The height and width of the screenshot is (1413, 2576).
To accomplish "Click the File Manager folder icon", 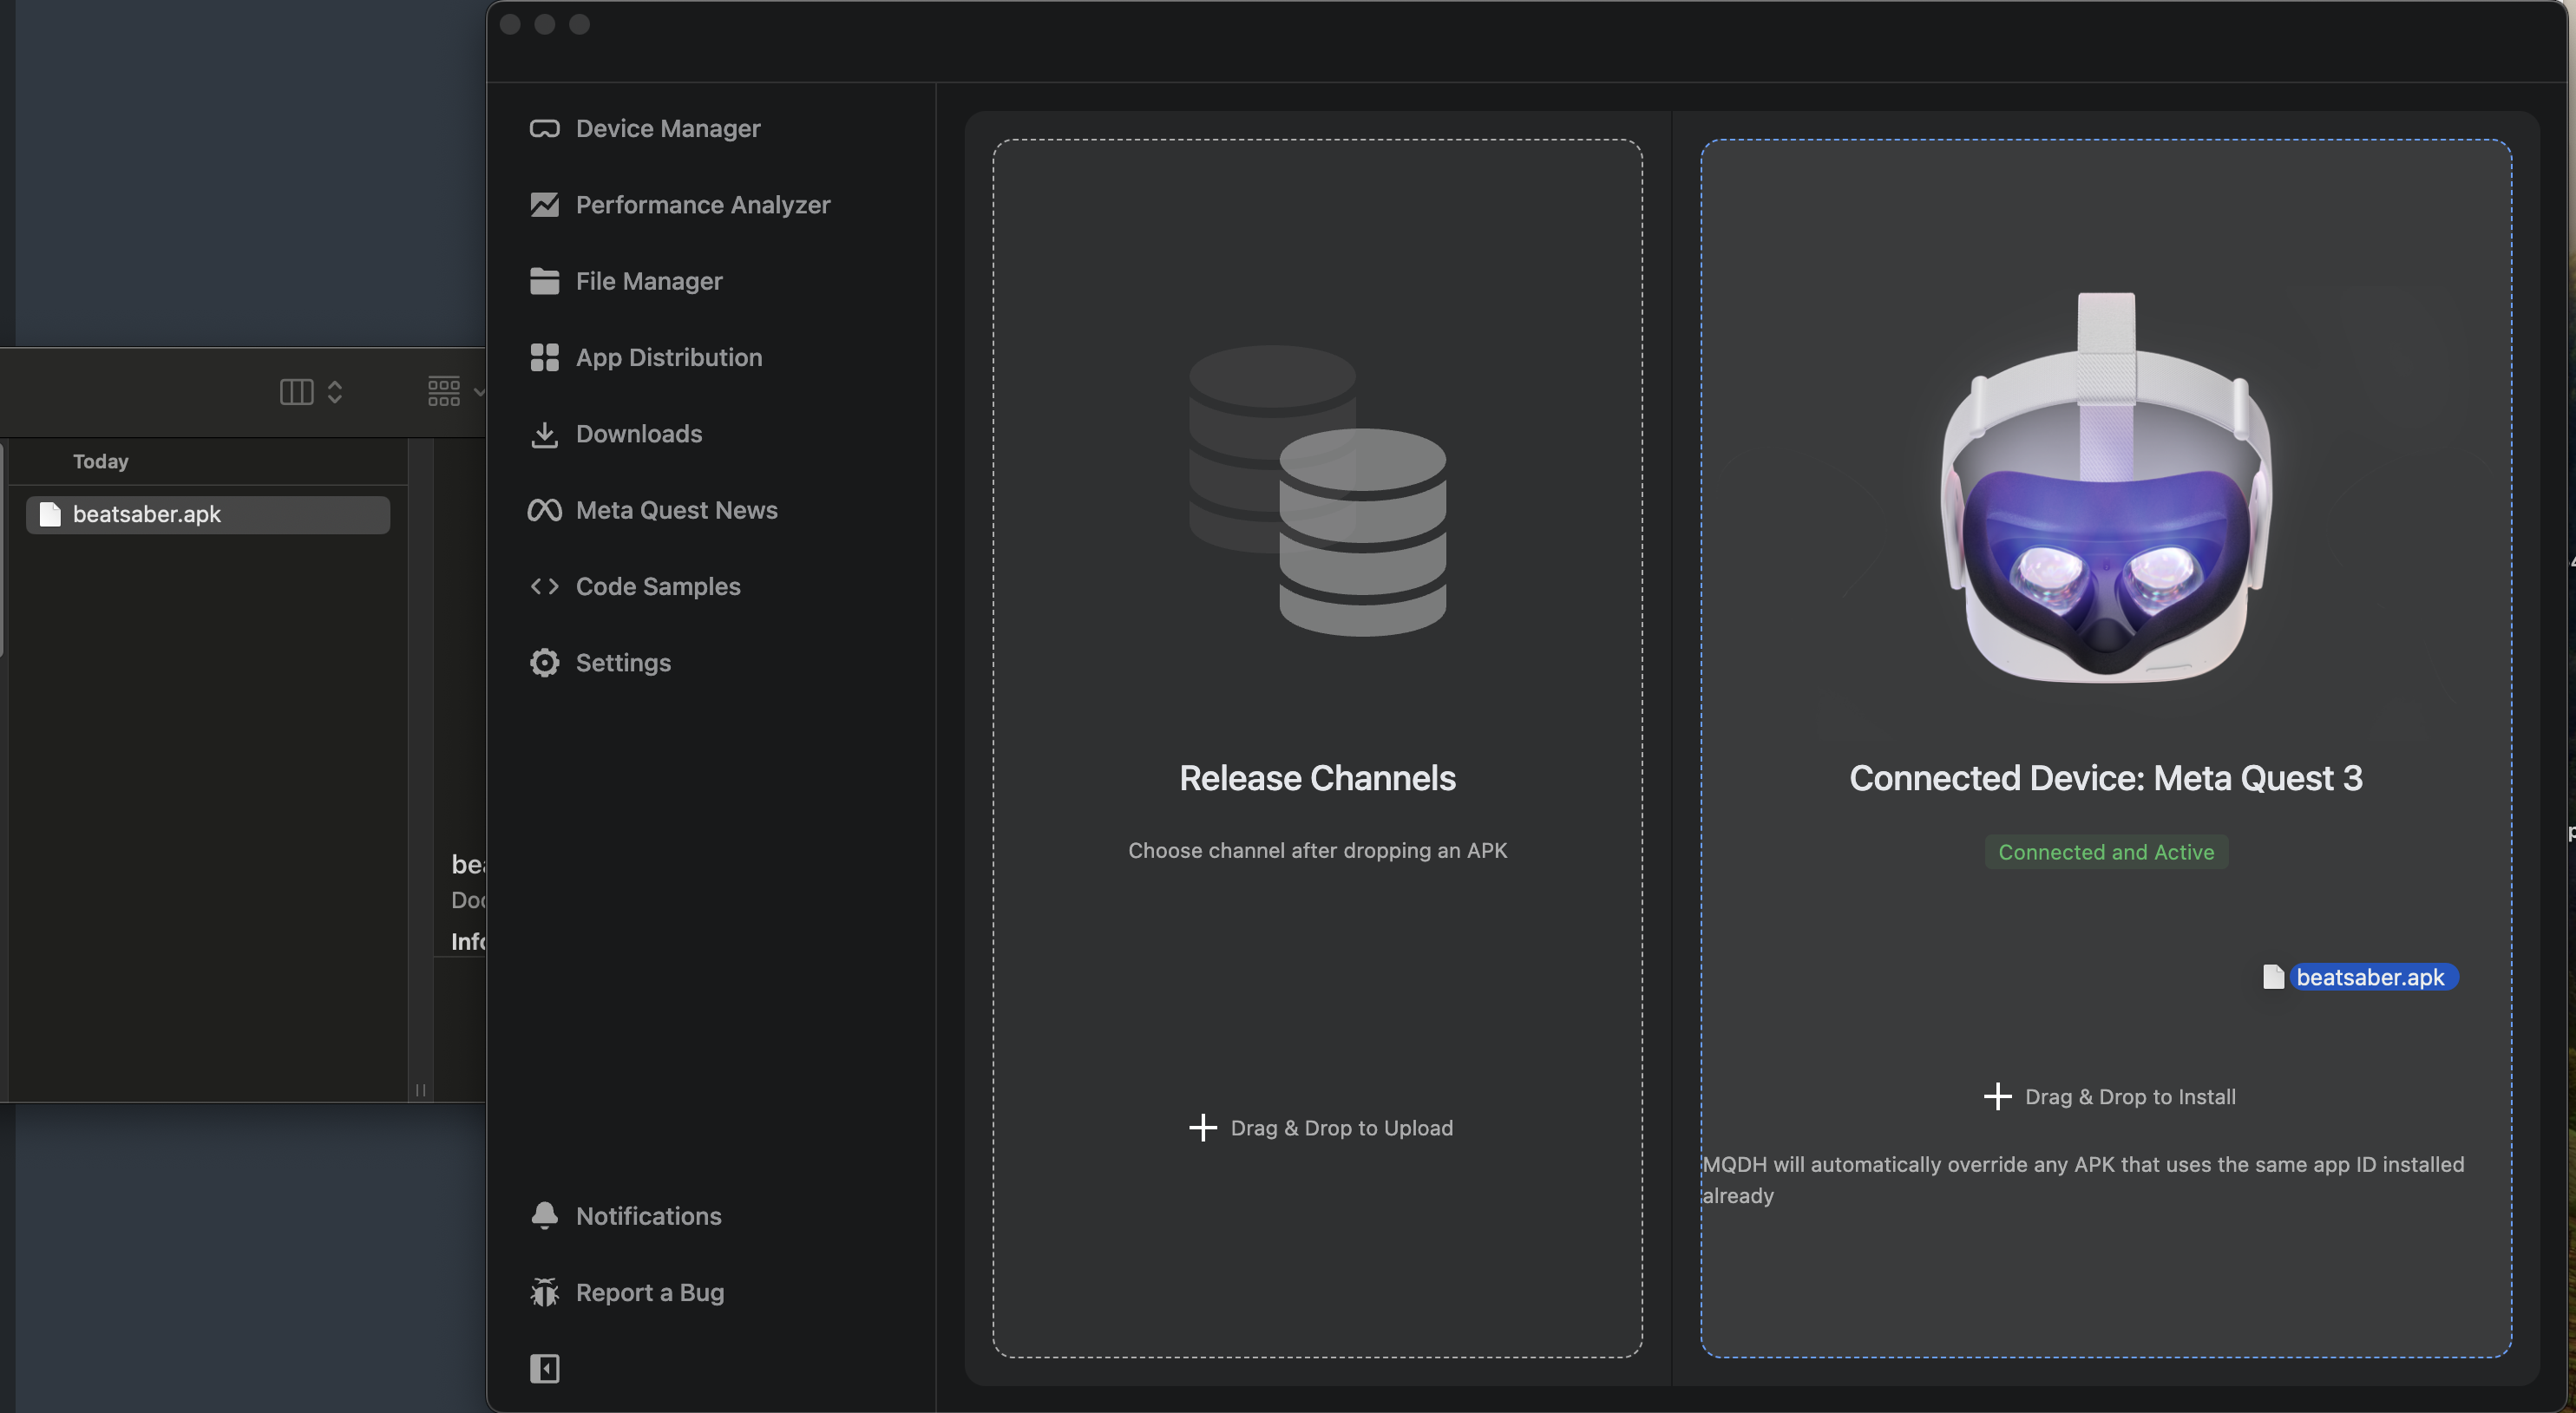I will pos(544,281).
